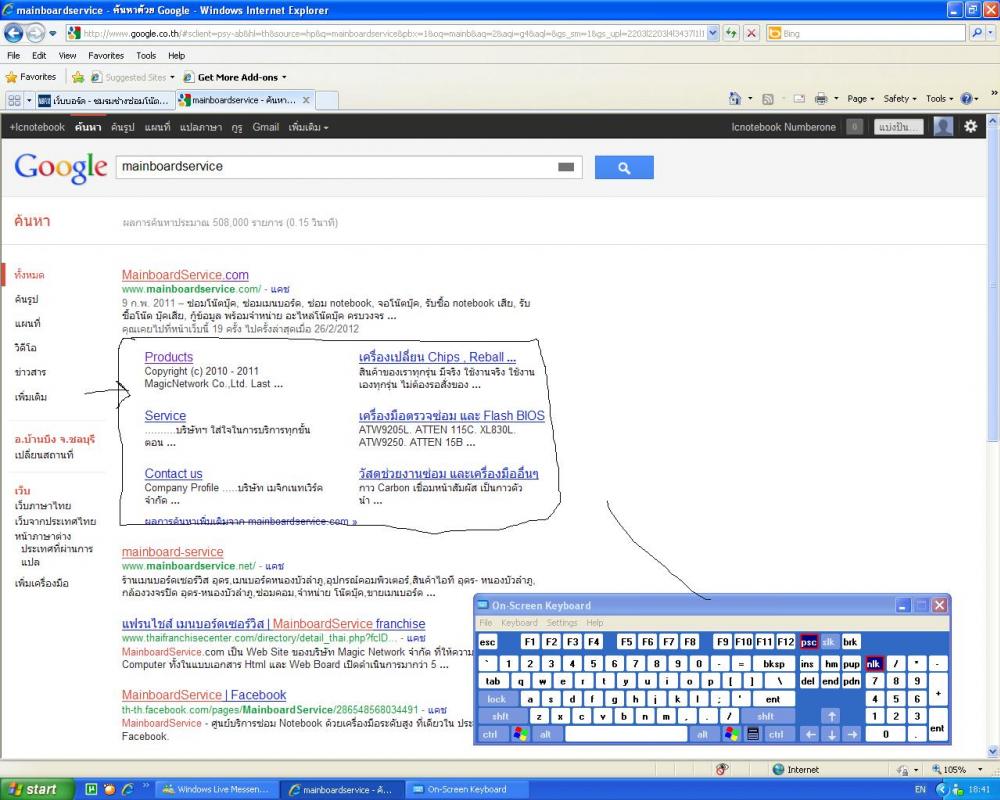The height and width of the screenshot is (800, 1000).
Task: Open the Contact us sitelink
Action: pyautogui.click(x=173, y=474)
